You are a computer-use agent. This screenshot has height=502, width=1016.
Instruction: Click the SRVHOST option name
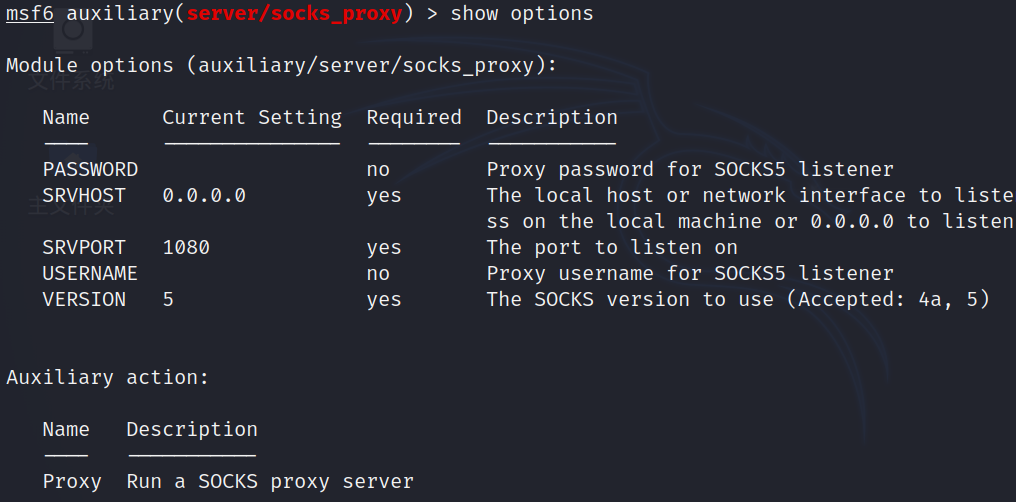click(84, 195)
